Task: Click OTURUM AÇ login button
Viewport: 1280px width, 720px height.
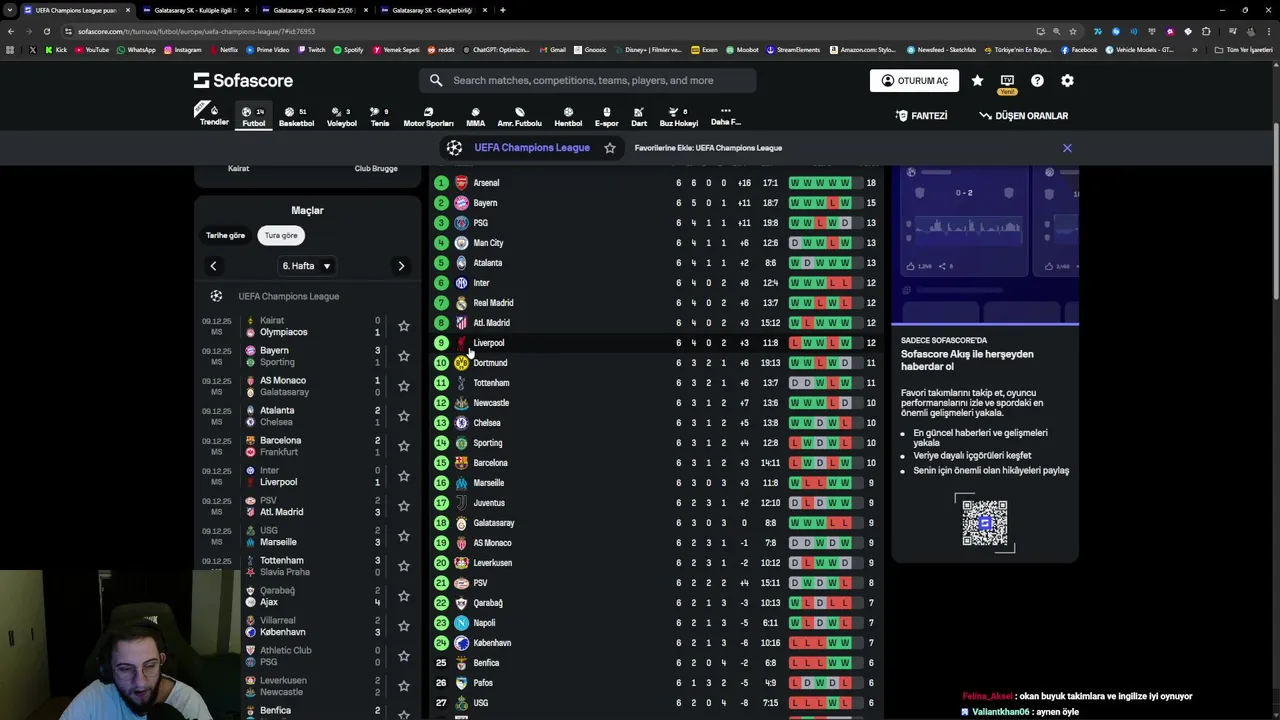Action: click(914, 81)
